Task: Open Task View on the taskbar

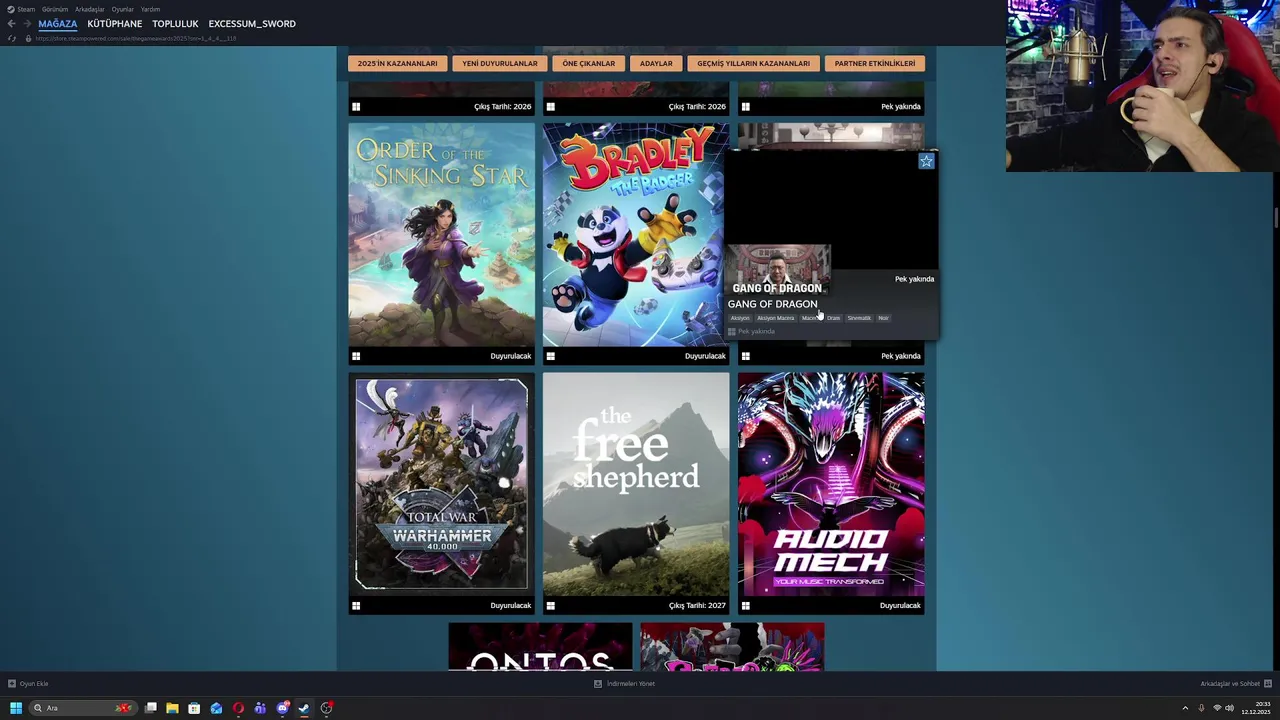Action: tap(150, 708)
